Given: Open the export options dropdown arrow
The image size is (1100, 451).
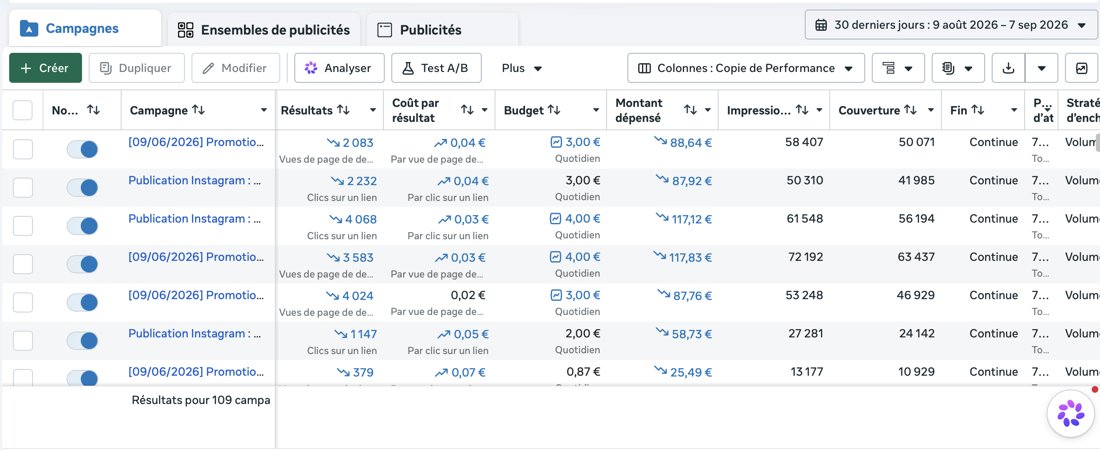Looking at the screenshot, I should click(x=1042, y=68).
